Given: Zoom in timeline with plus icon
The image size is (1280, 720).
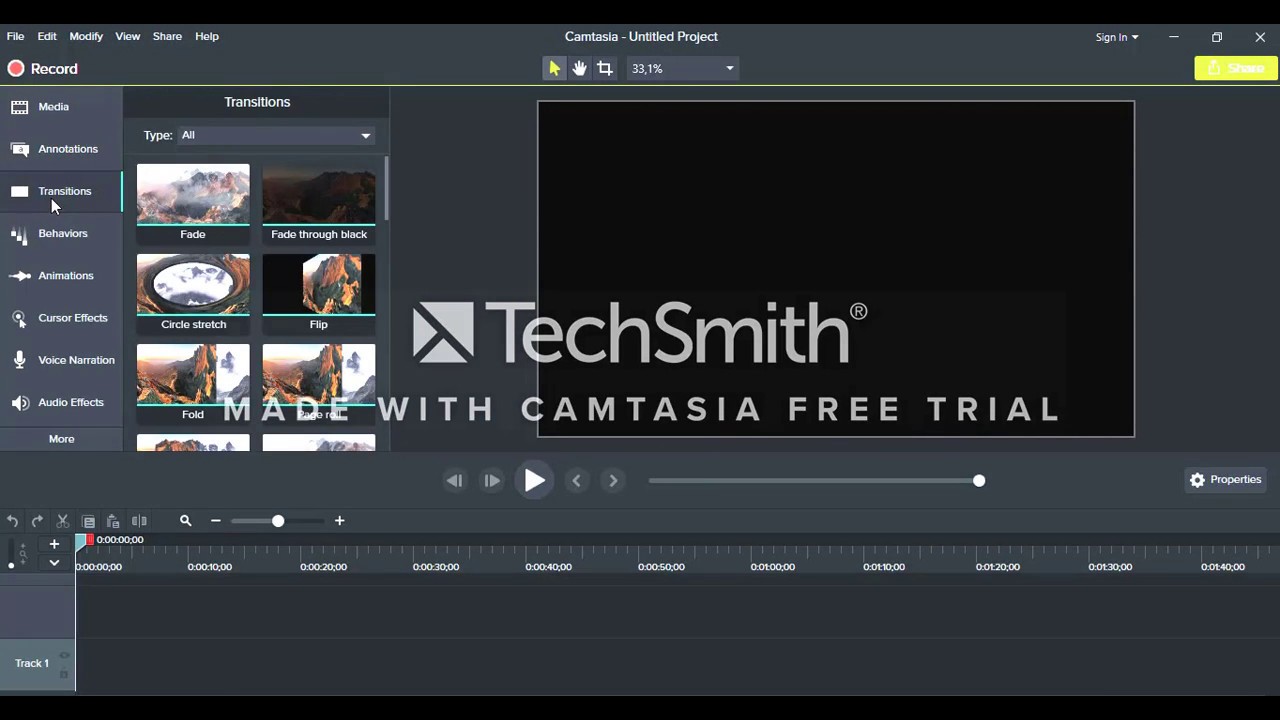Looking at the screenshot, I should [340, 521].
